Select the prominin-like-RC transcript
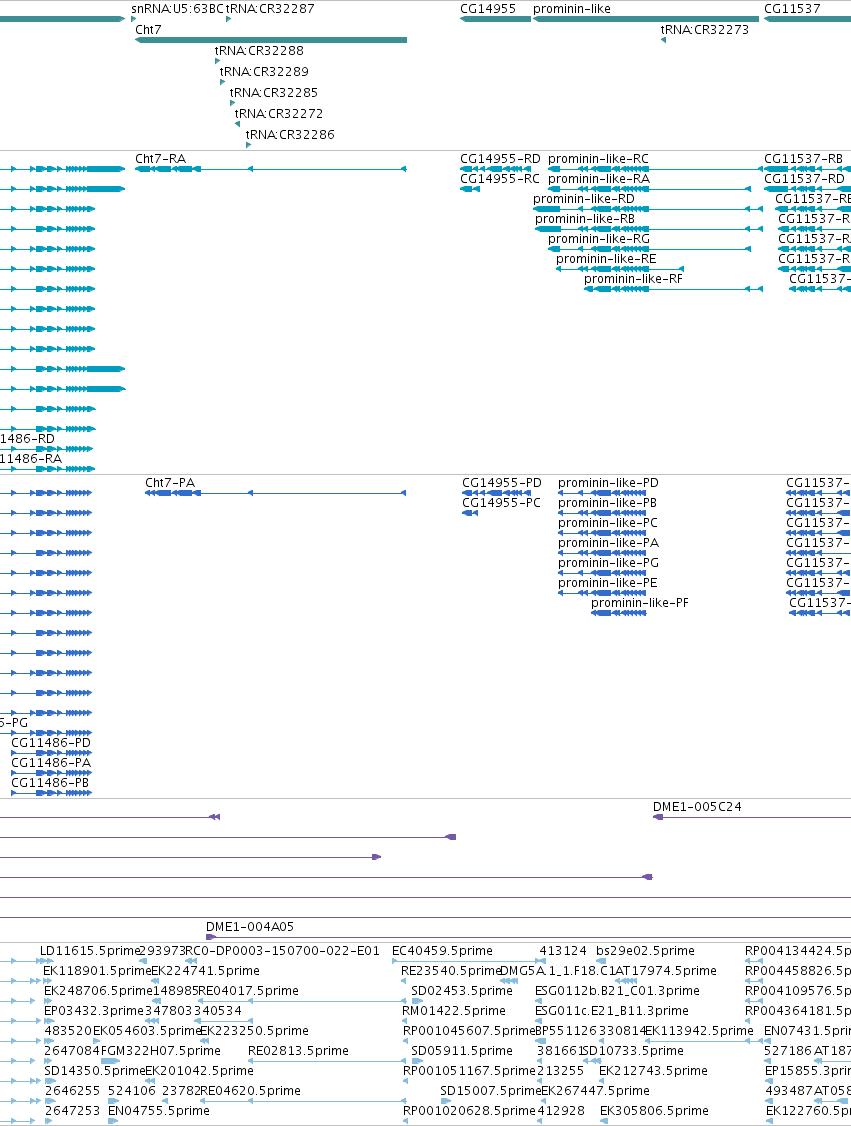The height and width of the screenshot is (1126, 851). pos(598,158)
